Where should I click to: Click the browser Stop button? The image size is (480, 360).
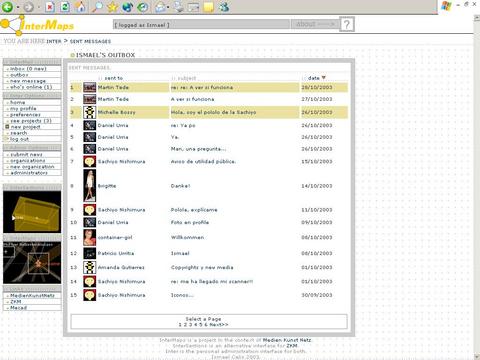click(x=50, y=7)
